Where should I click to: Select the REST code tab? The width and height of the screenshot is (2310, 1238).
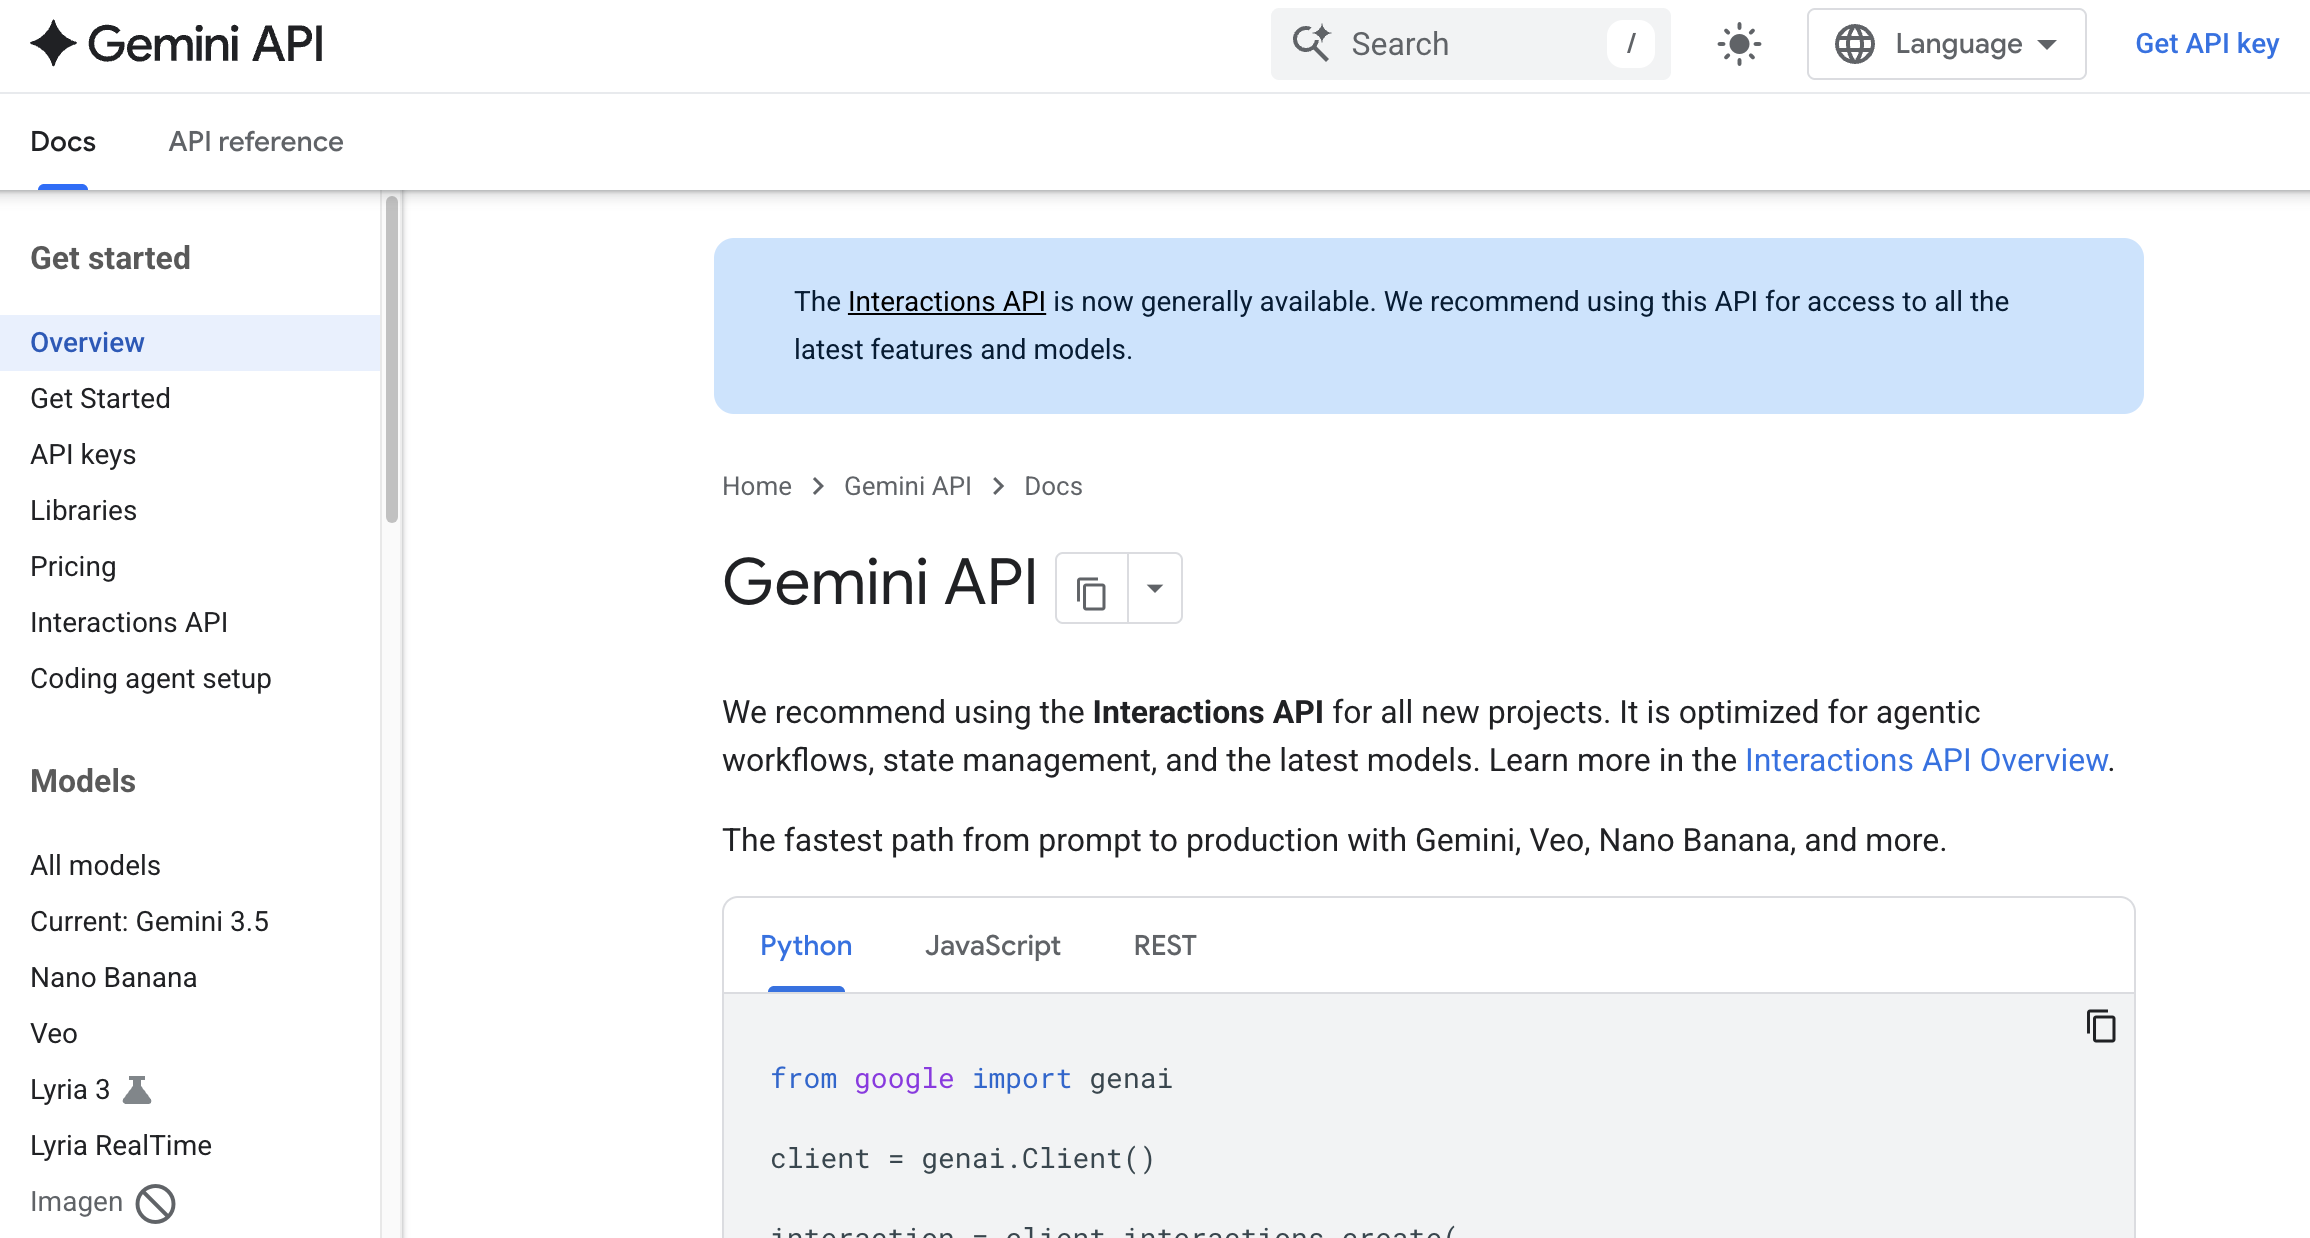[1165, 945]
